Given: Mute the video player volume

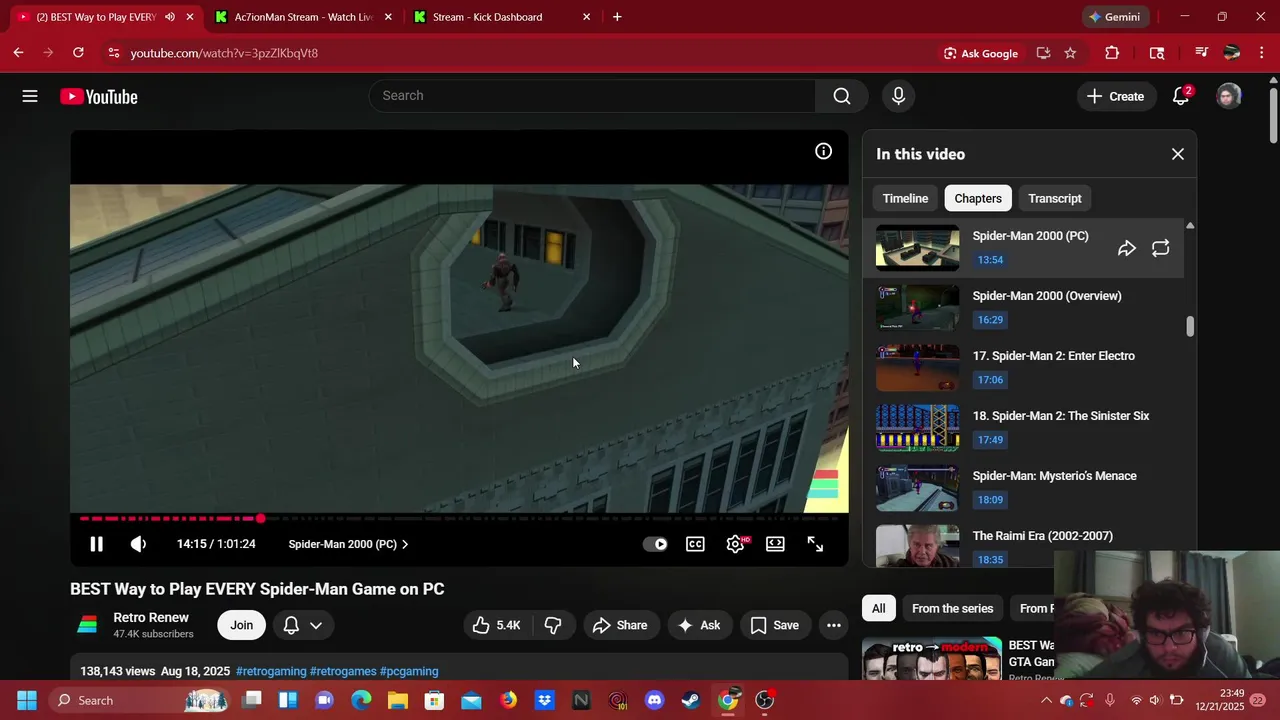Looking at the screenshot, I should pyautogui.click(x=138, y=544).
